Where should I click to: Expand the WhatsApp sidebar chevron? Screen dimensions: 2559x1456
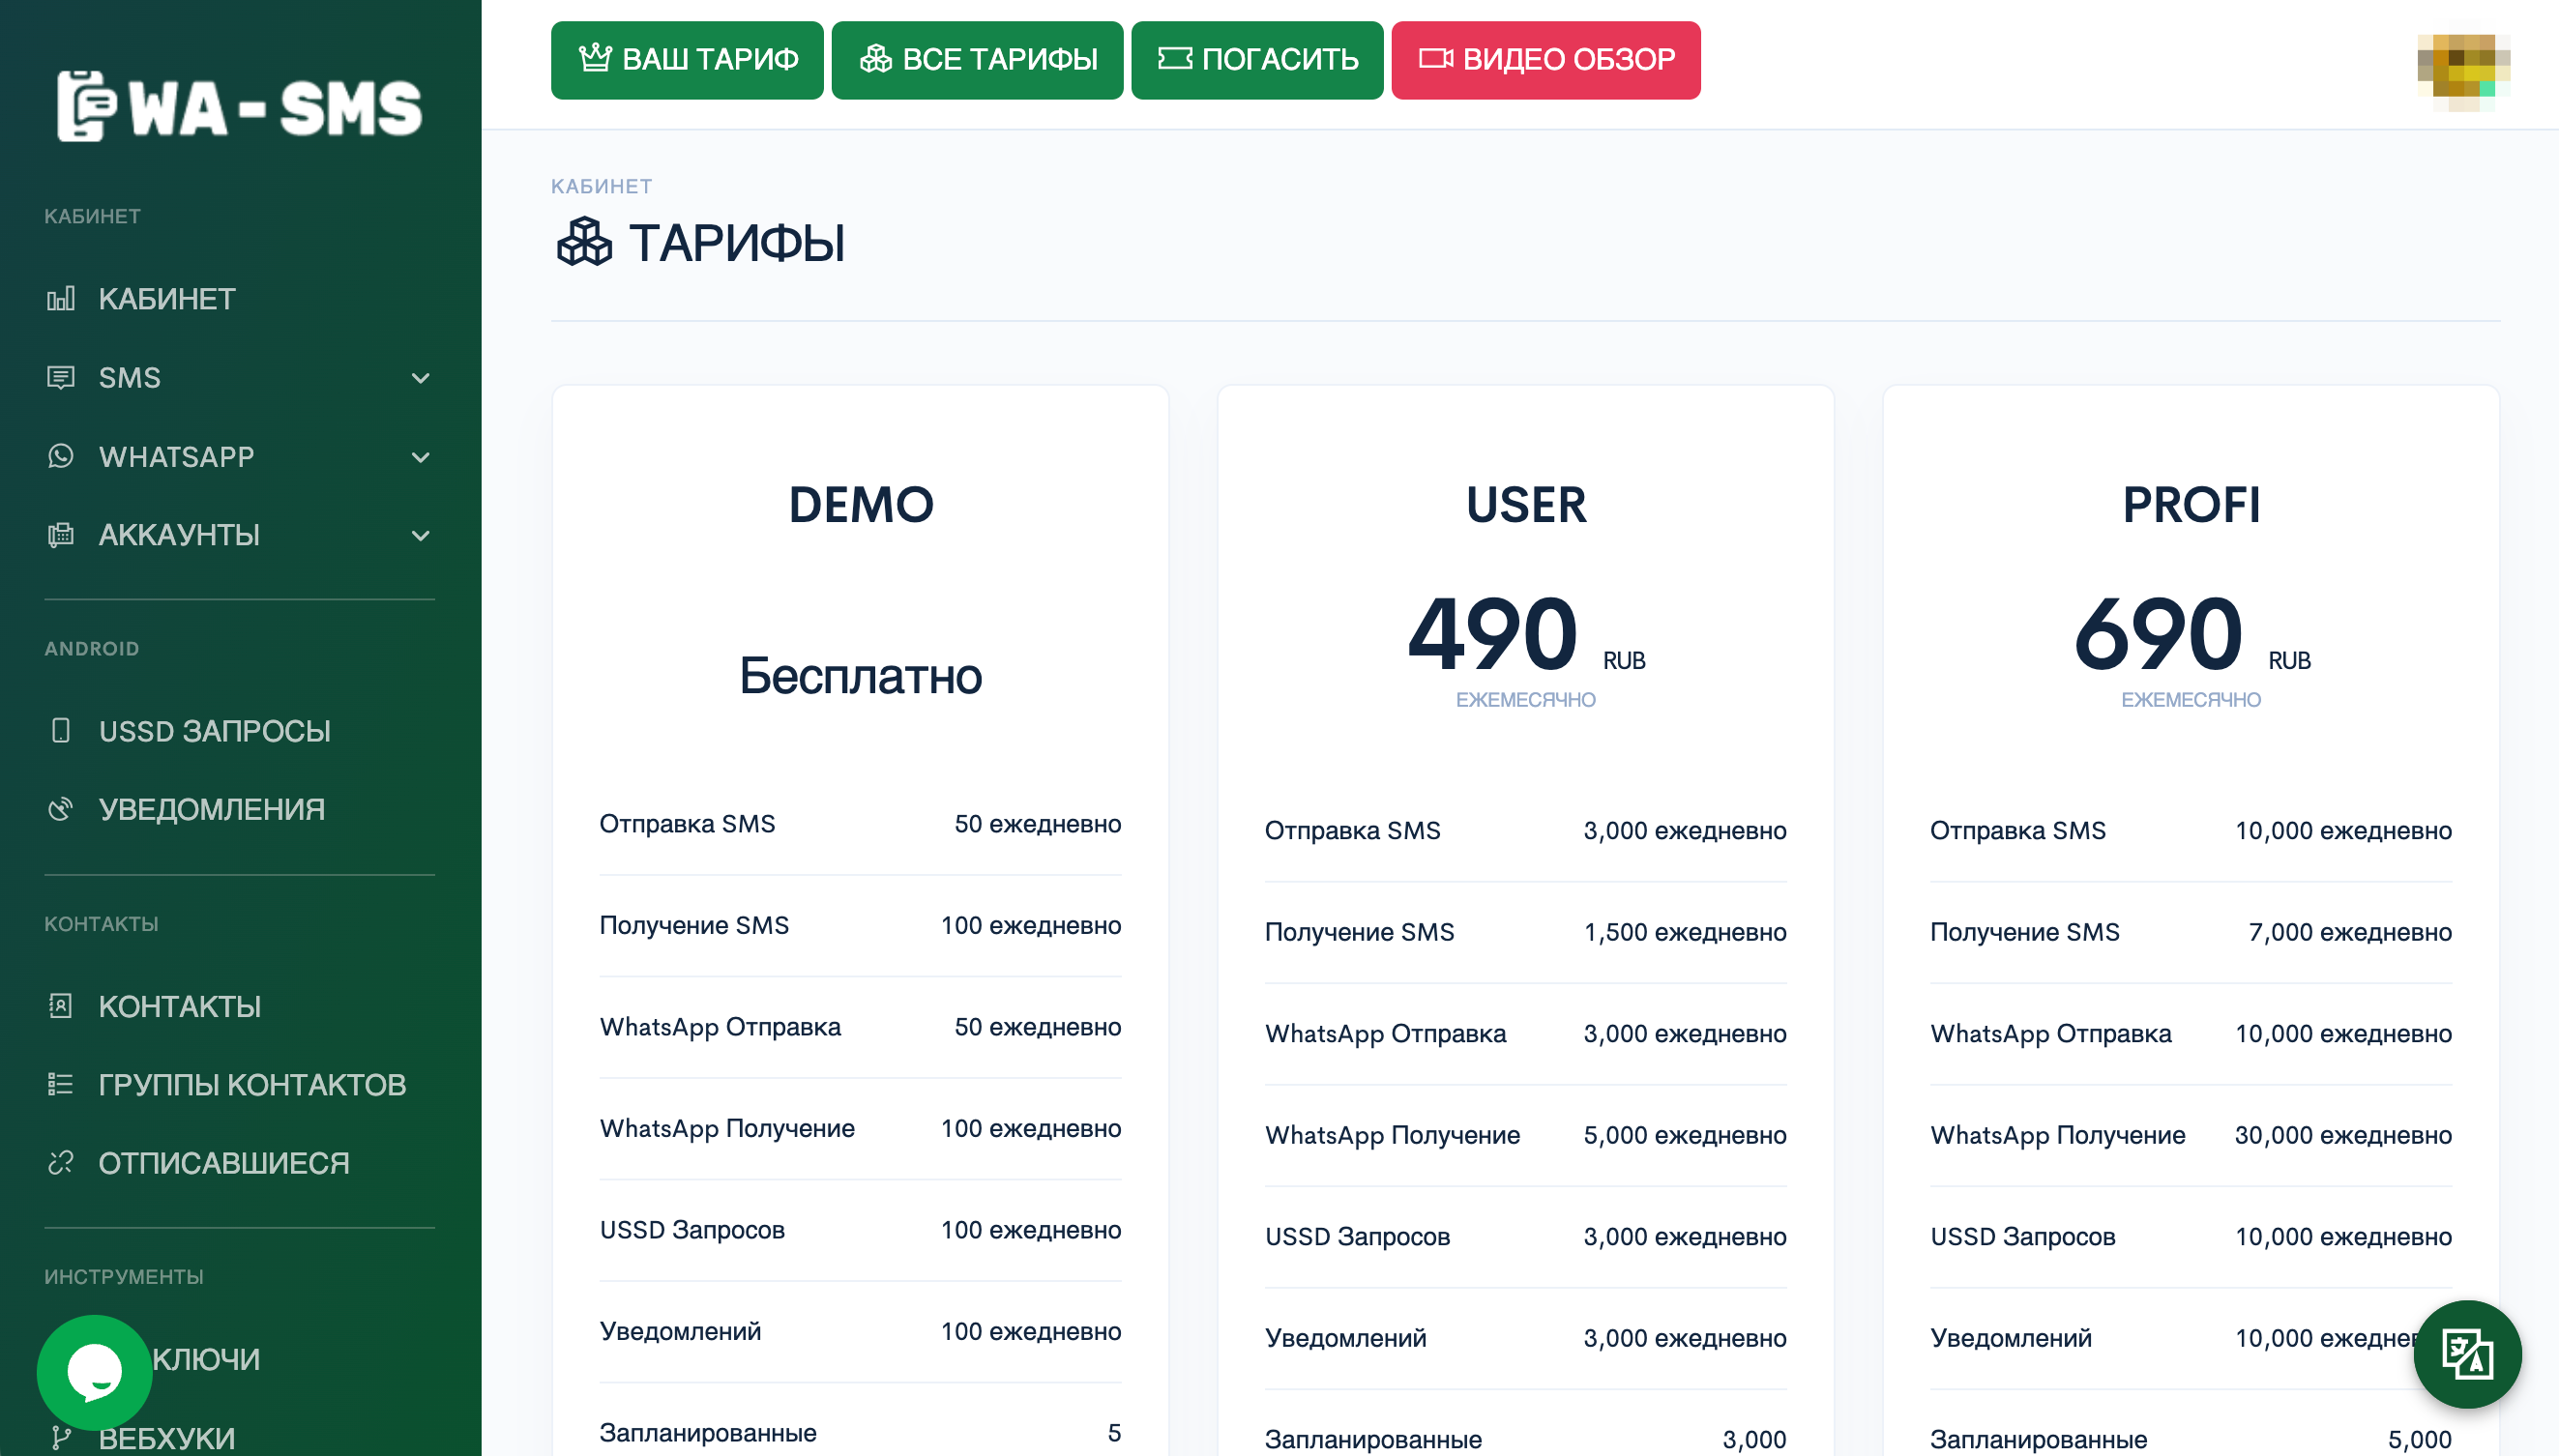[421, 457]
